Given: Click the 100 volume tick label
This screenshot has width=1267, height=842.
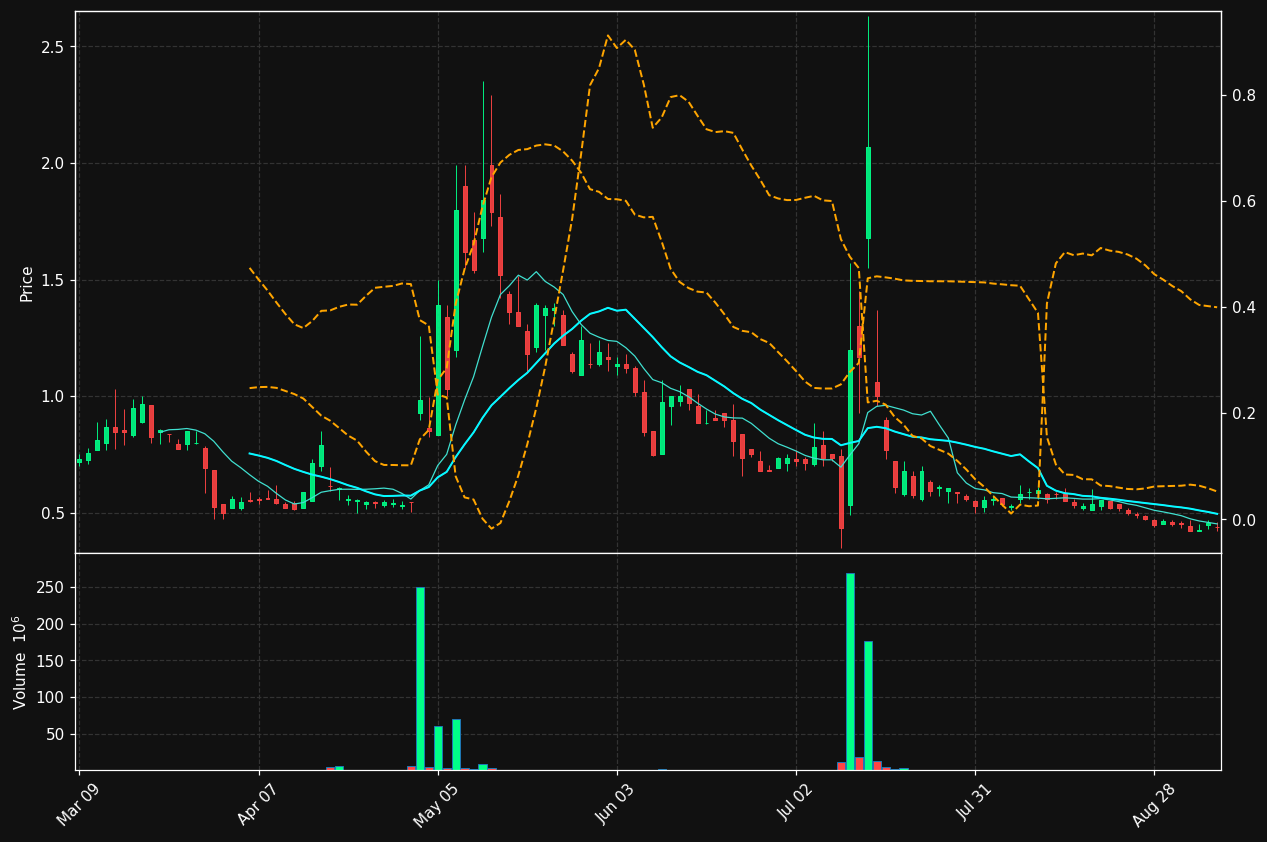Looking at the screenshot, I should [52, 698].
